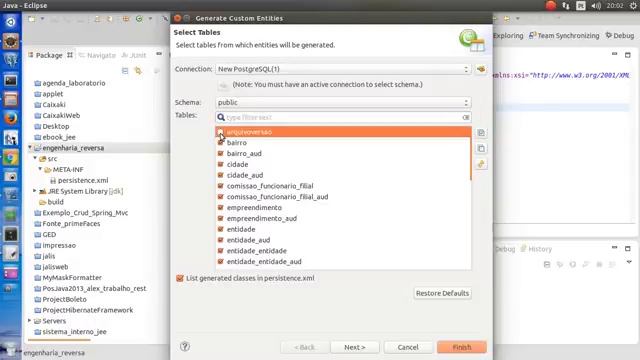The image size is (640, 360).
Task: Open Firefox from the launcher
Action: tap(11, 118)
